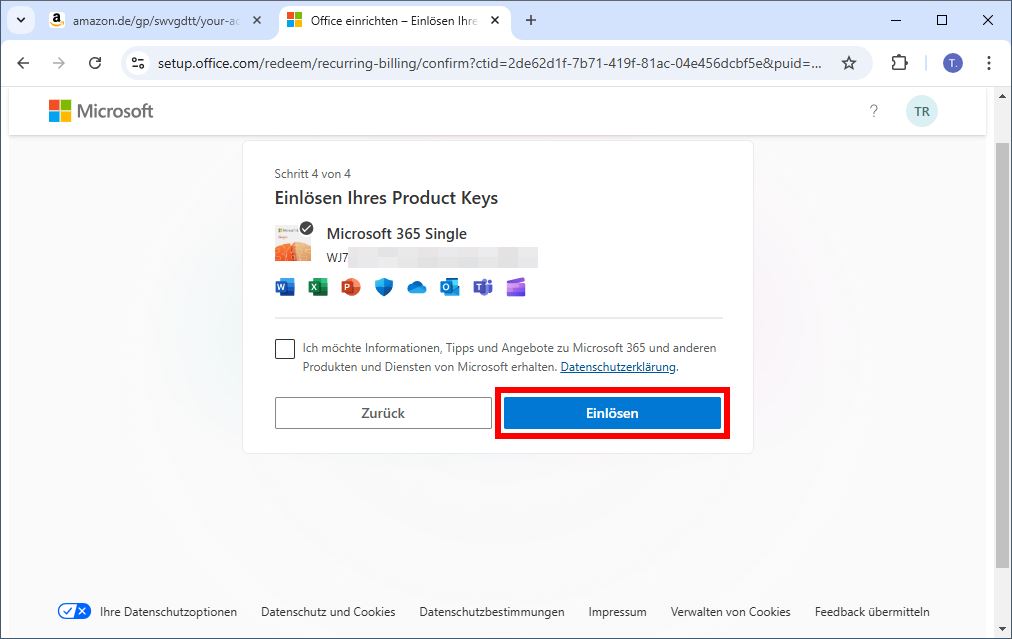Open the PowerPoint app icon
Screen dimensions: 1012x639
349,287
